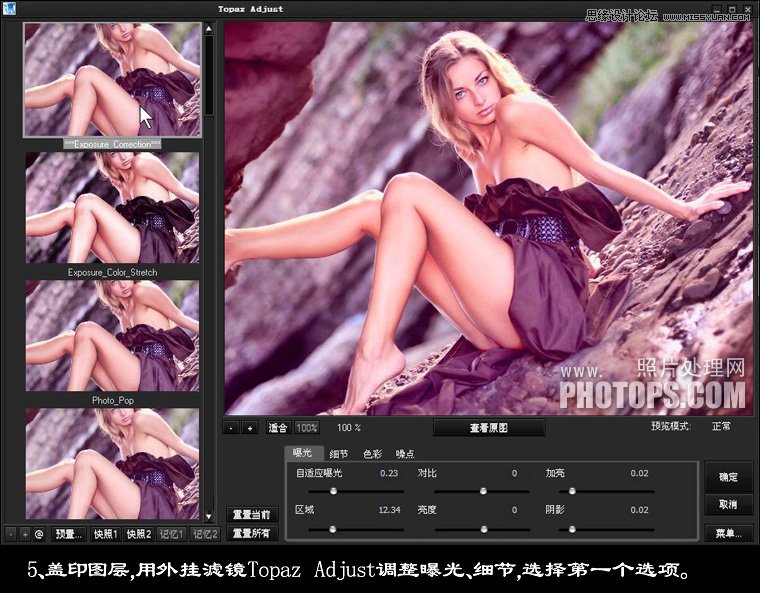The image size is (760, 593).
Task: Click the 对比 contrast slider handle
Action: (483, 491)
